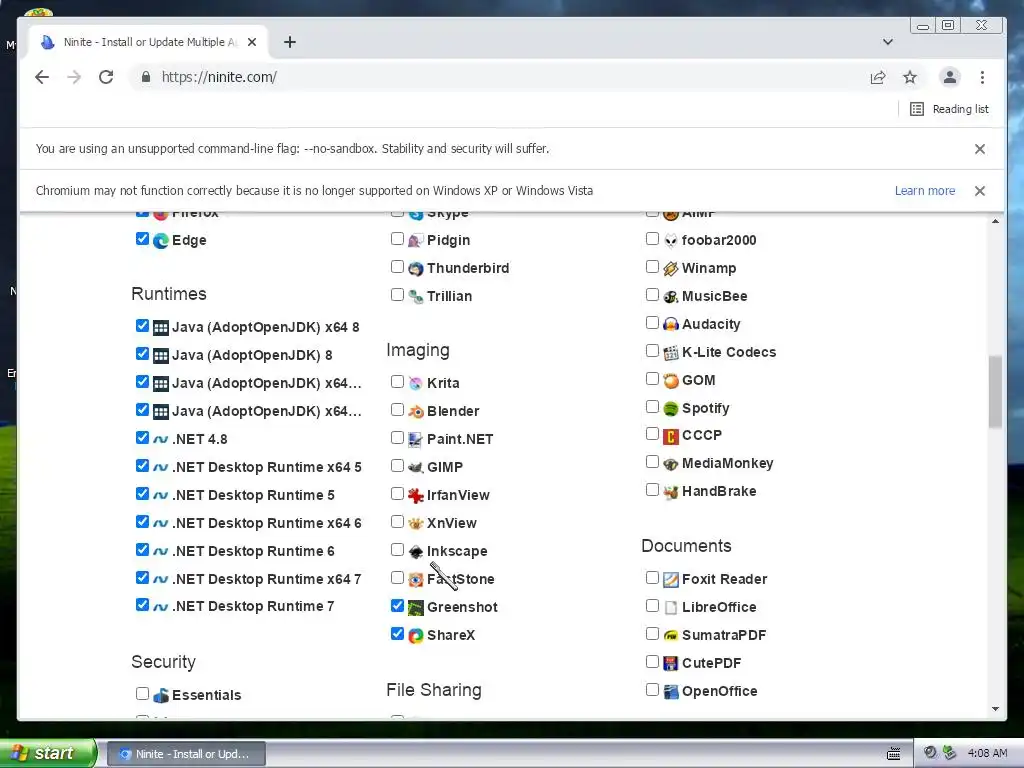Open the tab search dropdown arrow
This screenshot has width=1024, height=768.
click(x=888, y=42)
